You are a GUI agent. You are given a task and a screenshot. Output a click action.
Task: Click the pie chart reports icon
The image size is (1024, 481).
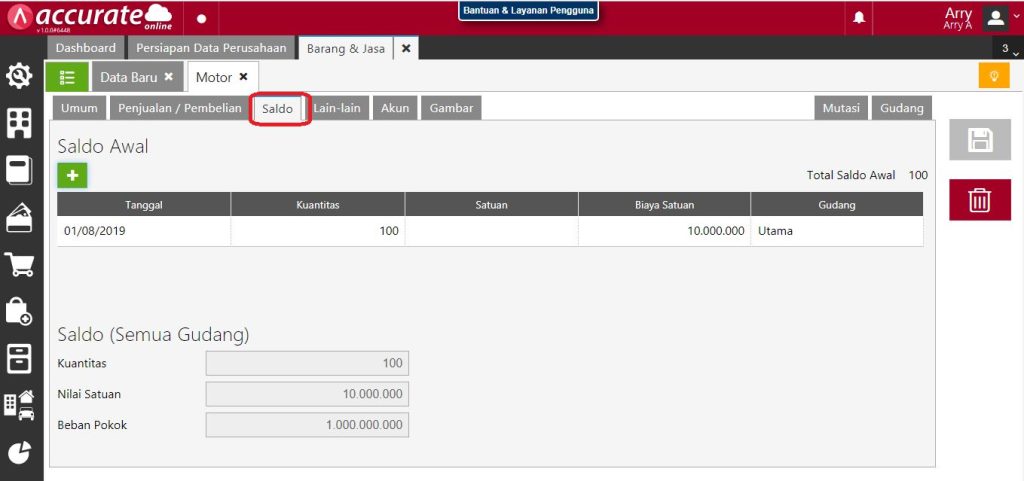click(19, 452)
